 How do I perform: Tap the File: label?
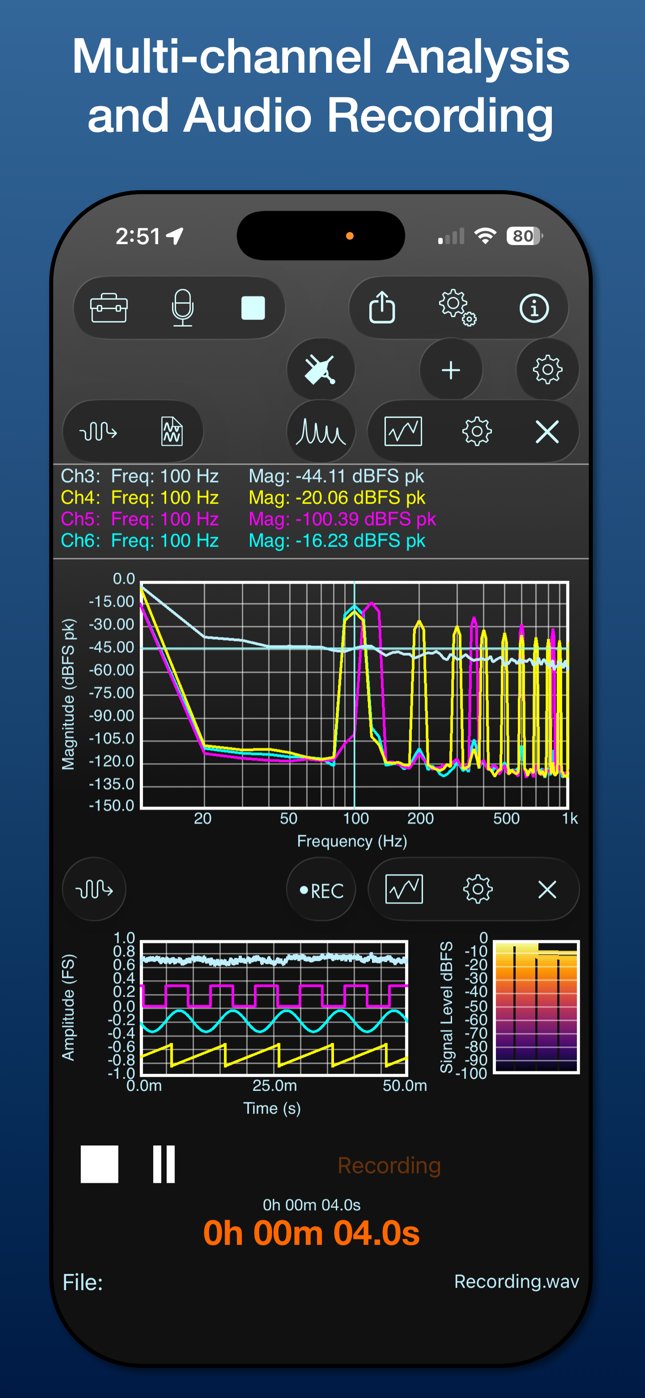tap(83, 1282)
